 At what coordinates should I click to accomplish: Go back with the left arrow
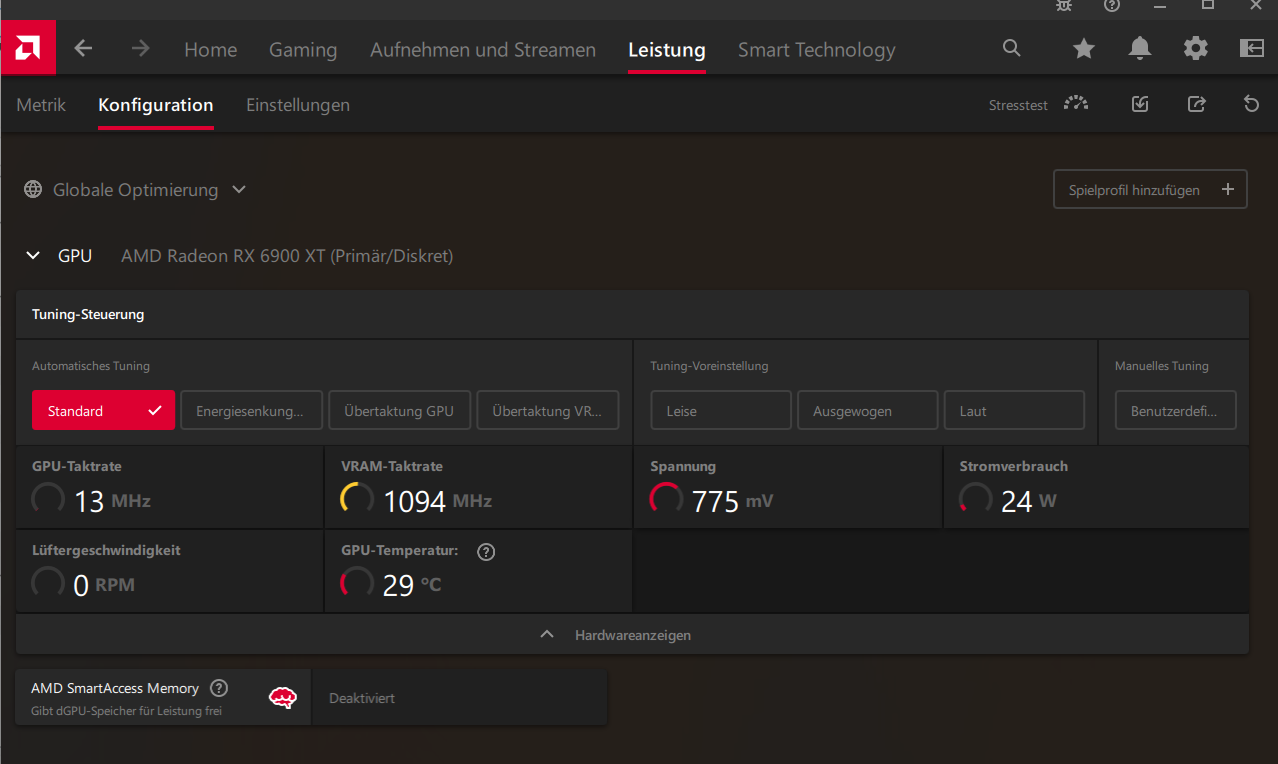point(84,48)
